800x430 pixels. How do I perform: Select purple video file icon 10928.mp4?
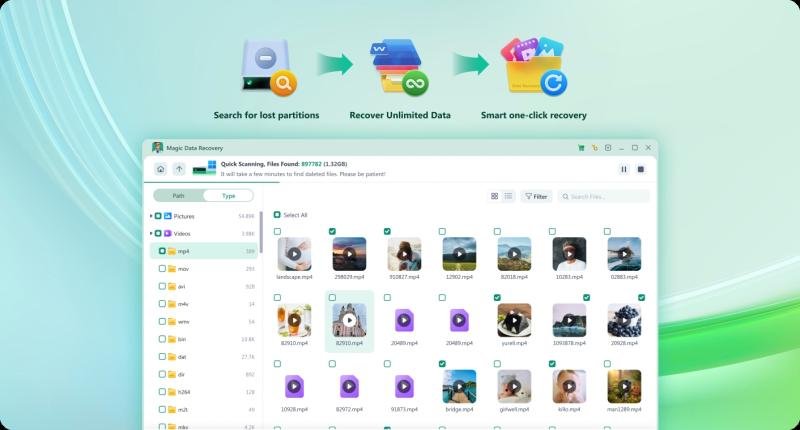tap(294, 387)
